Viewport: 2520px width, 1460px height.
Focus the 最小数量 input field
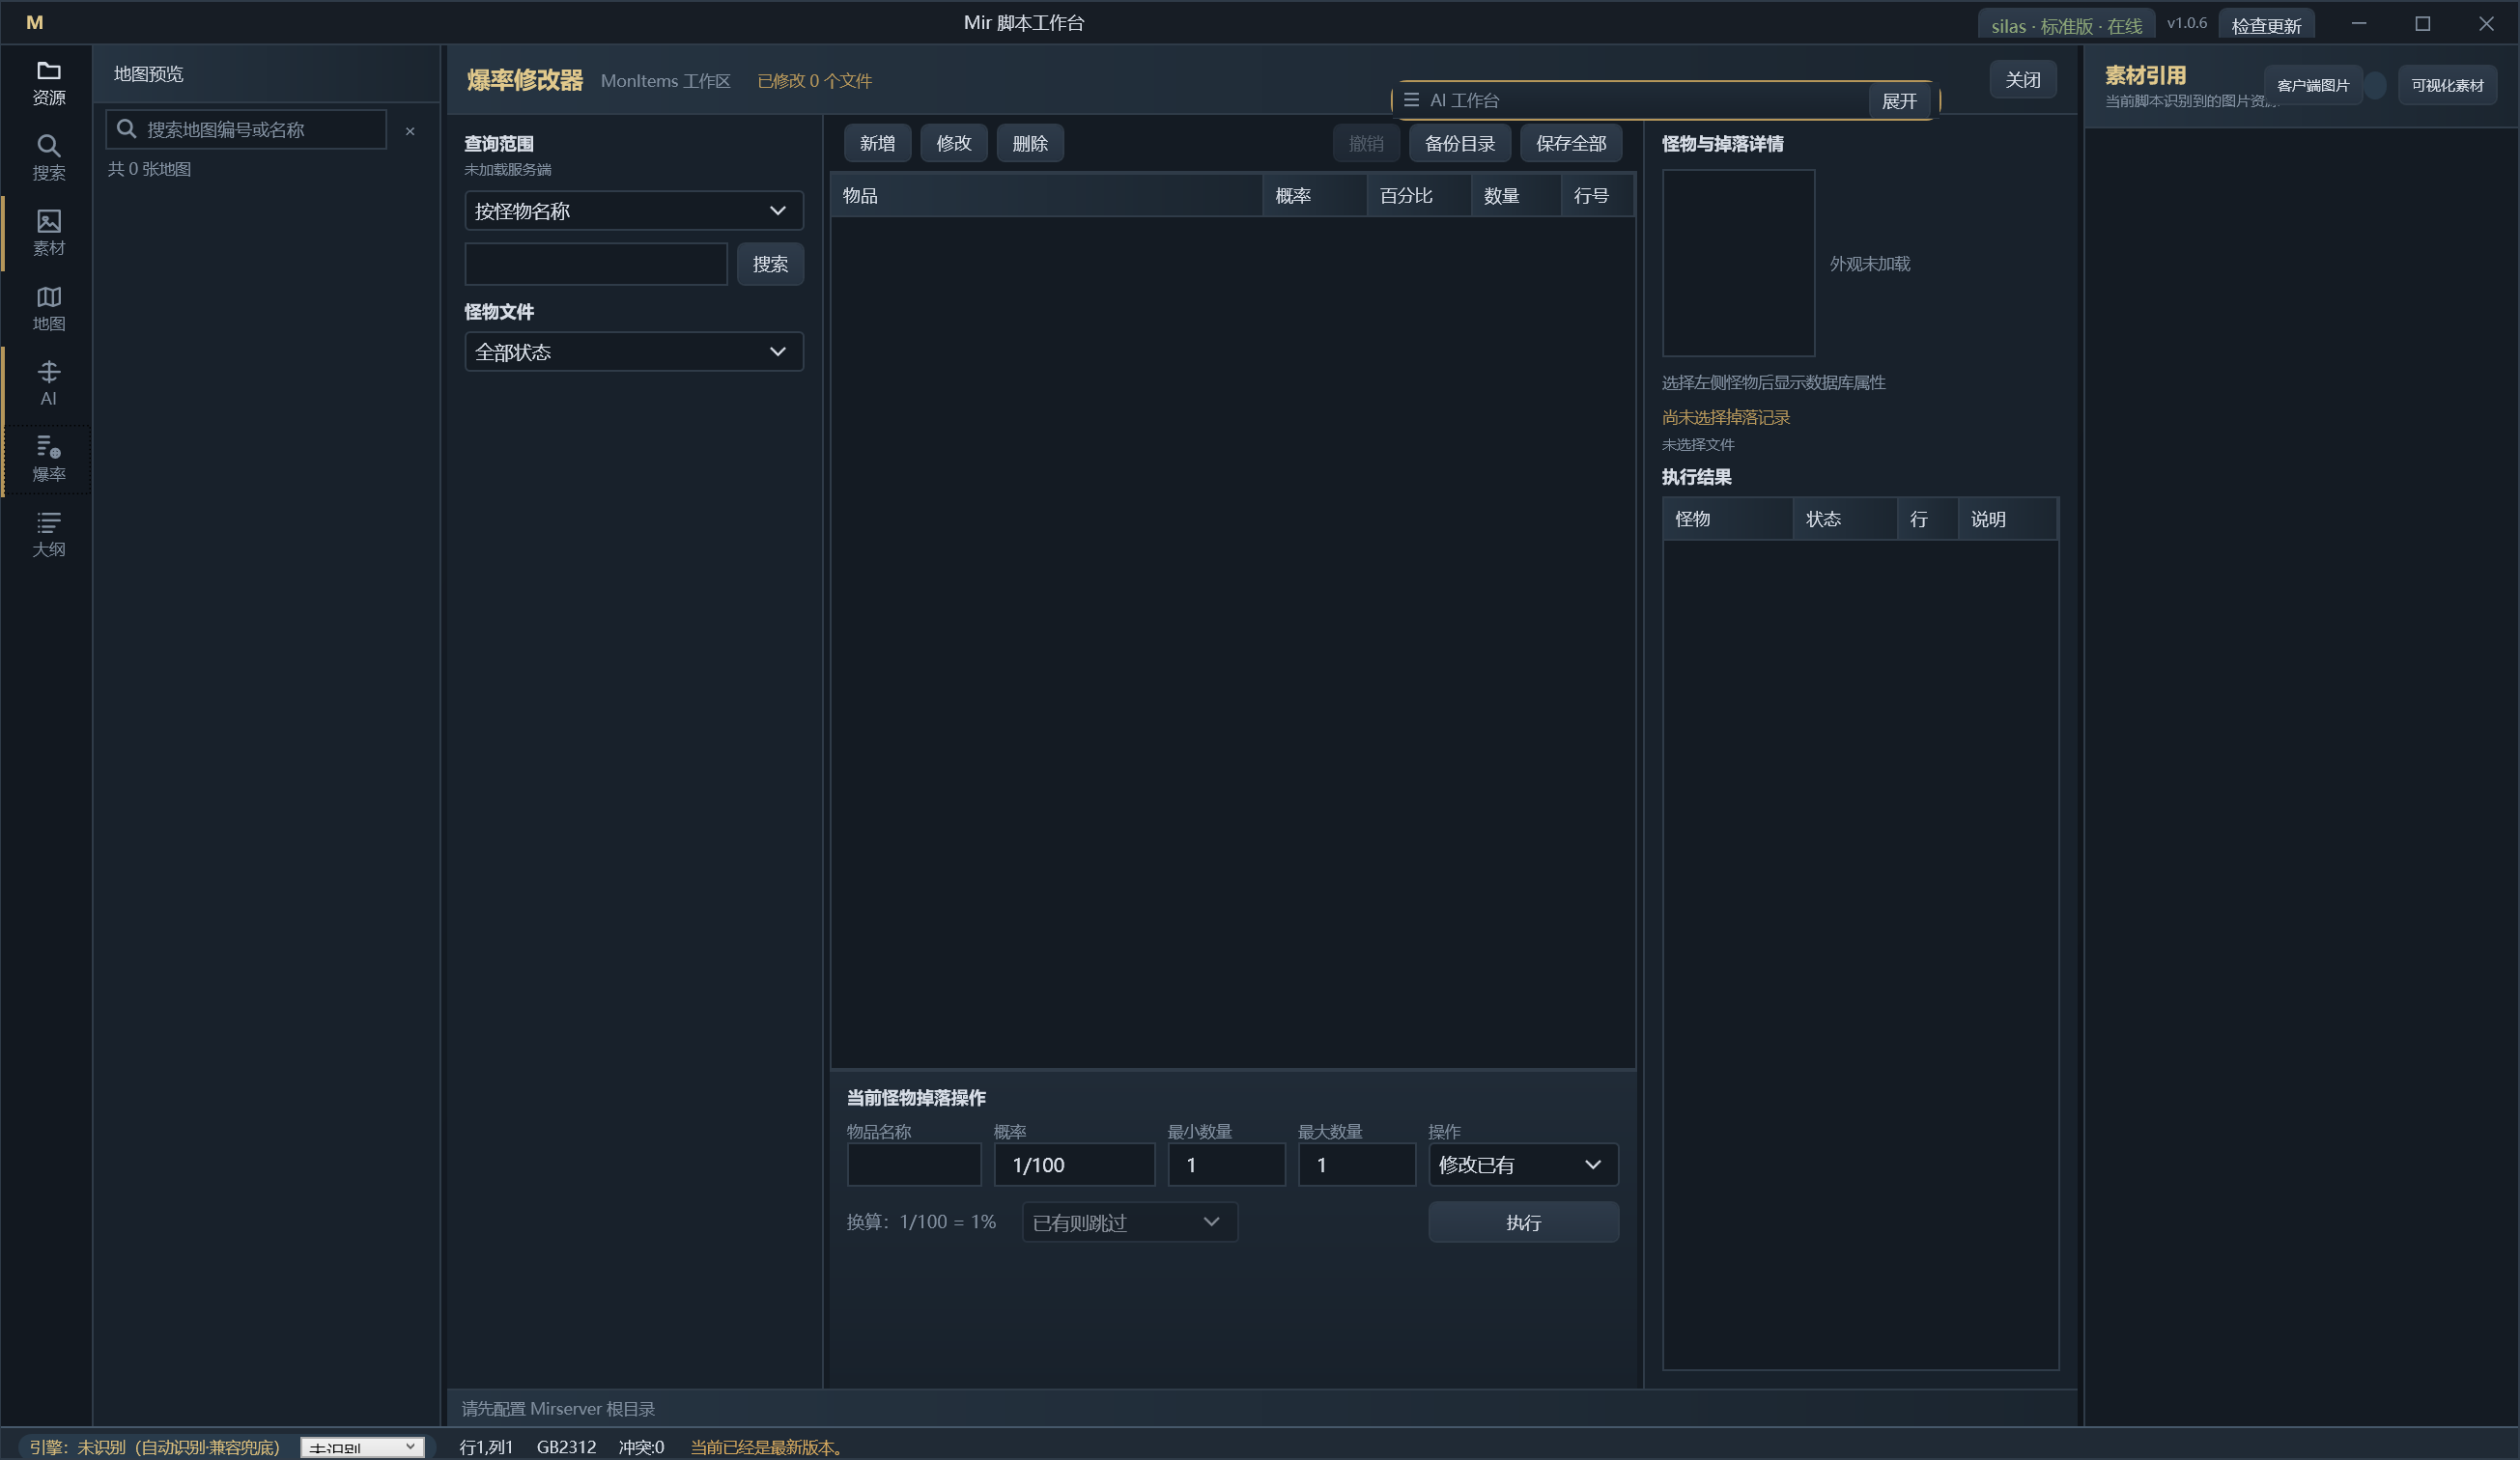tap(1226, 1165)
